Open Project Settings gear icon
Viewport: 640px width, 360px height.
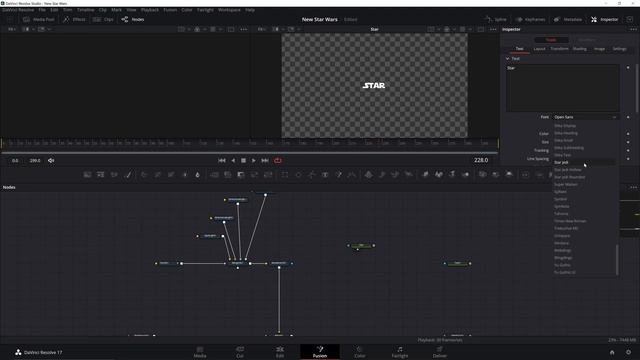tap(628, 352)
